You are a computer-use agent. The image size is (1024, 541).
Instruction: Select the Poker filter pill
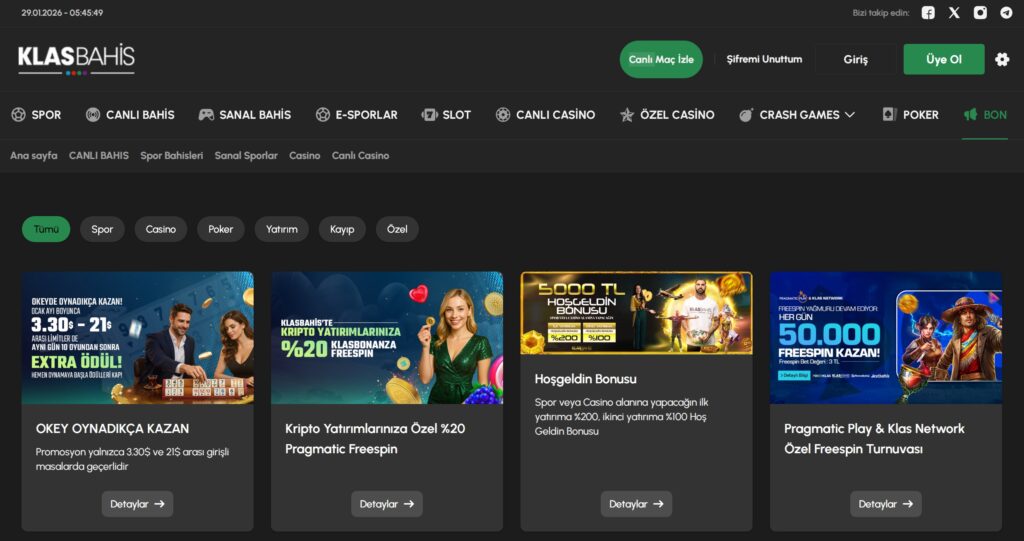[x=221, y=229]
